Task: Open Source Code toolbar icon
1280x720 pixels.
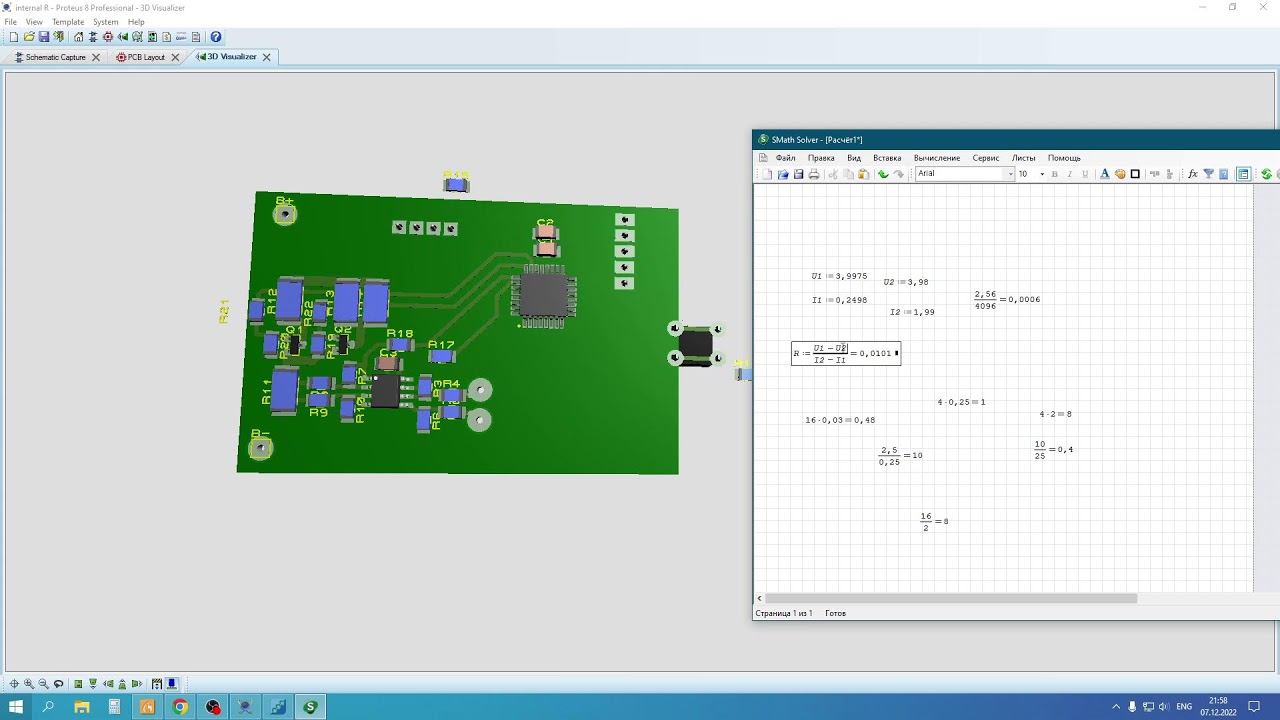Action: pos(181,37)
